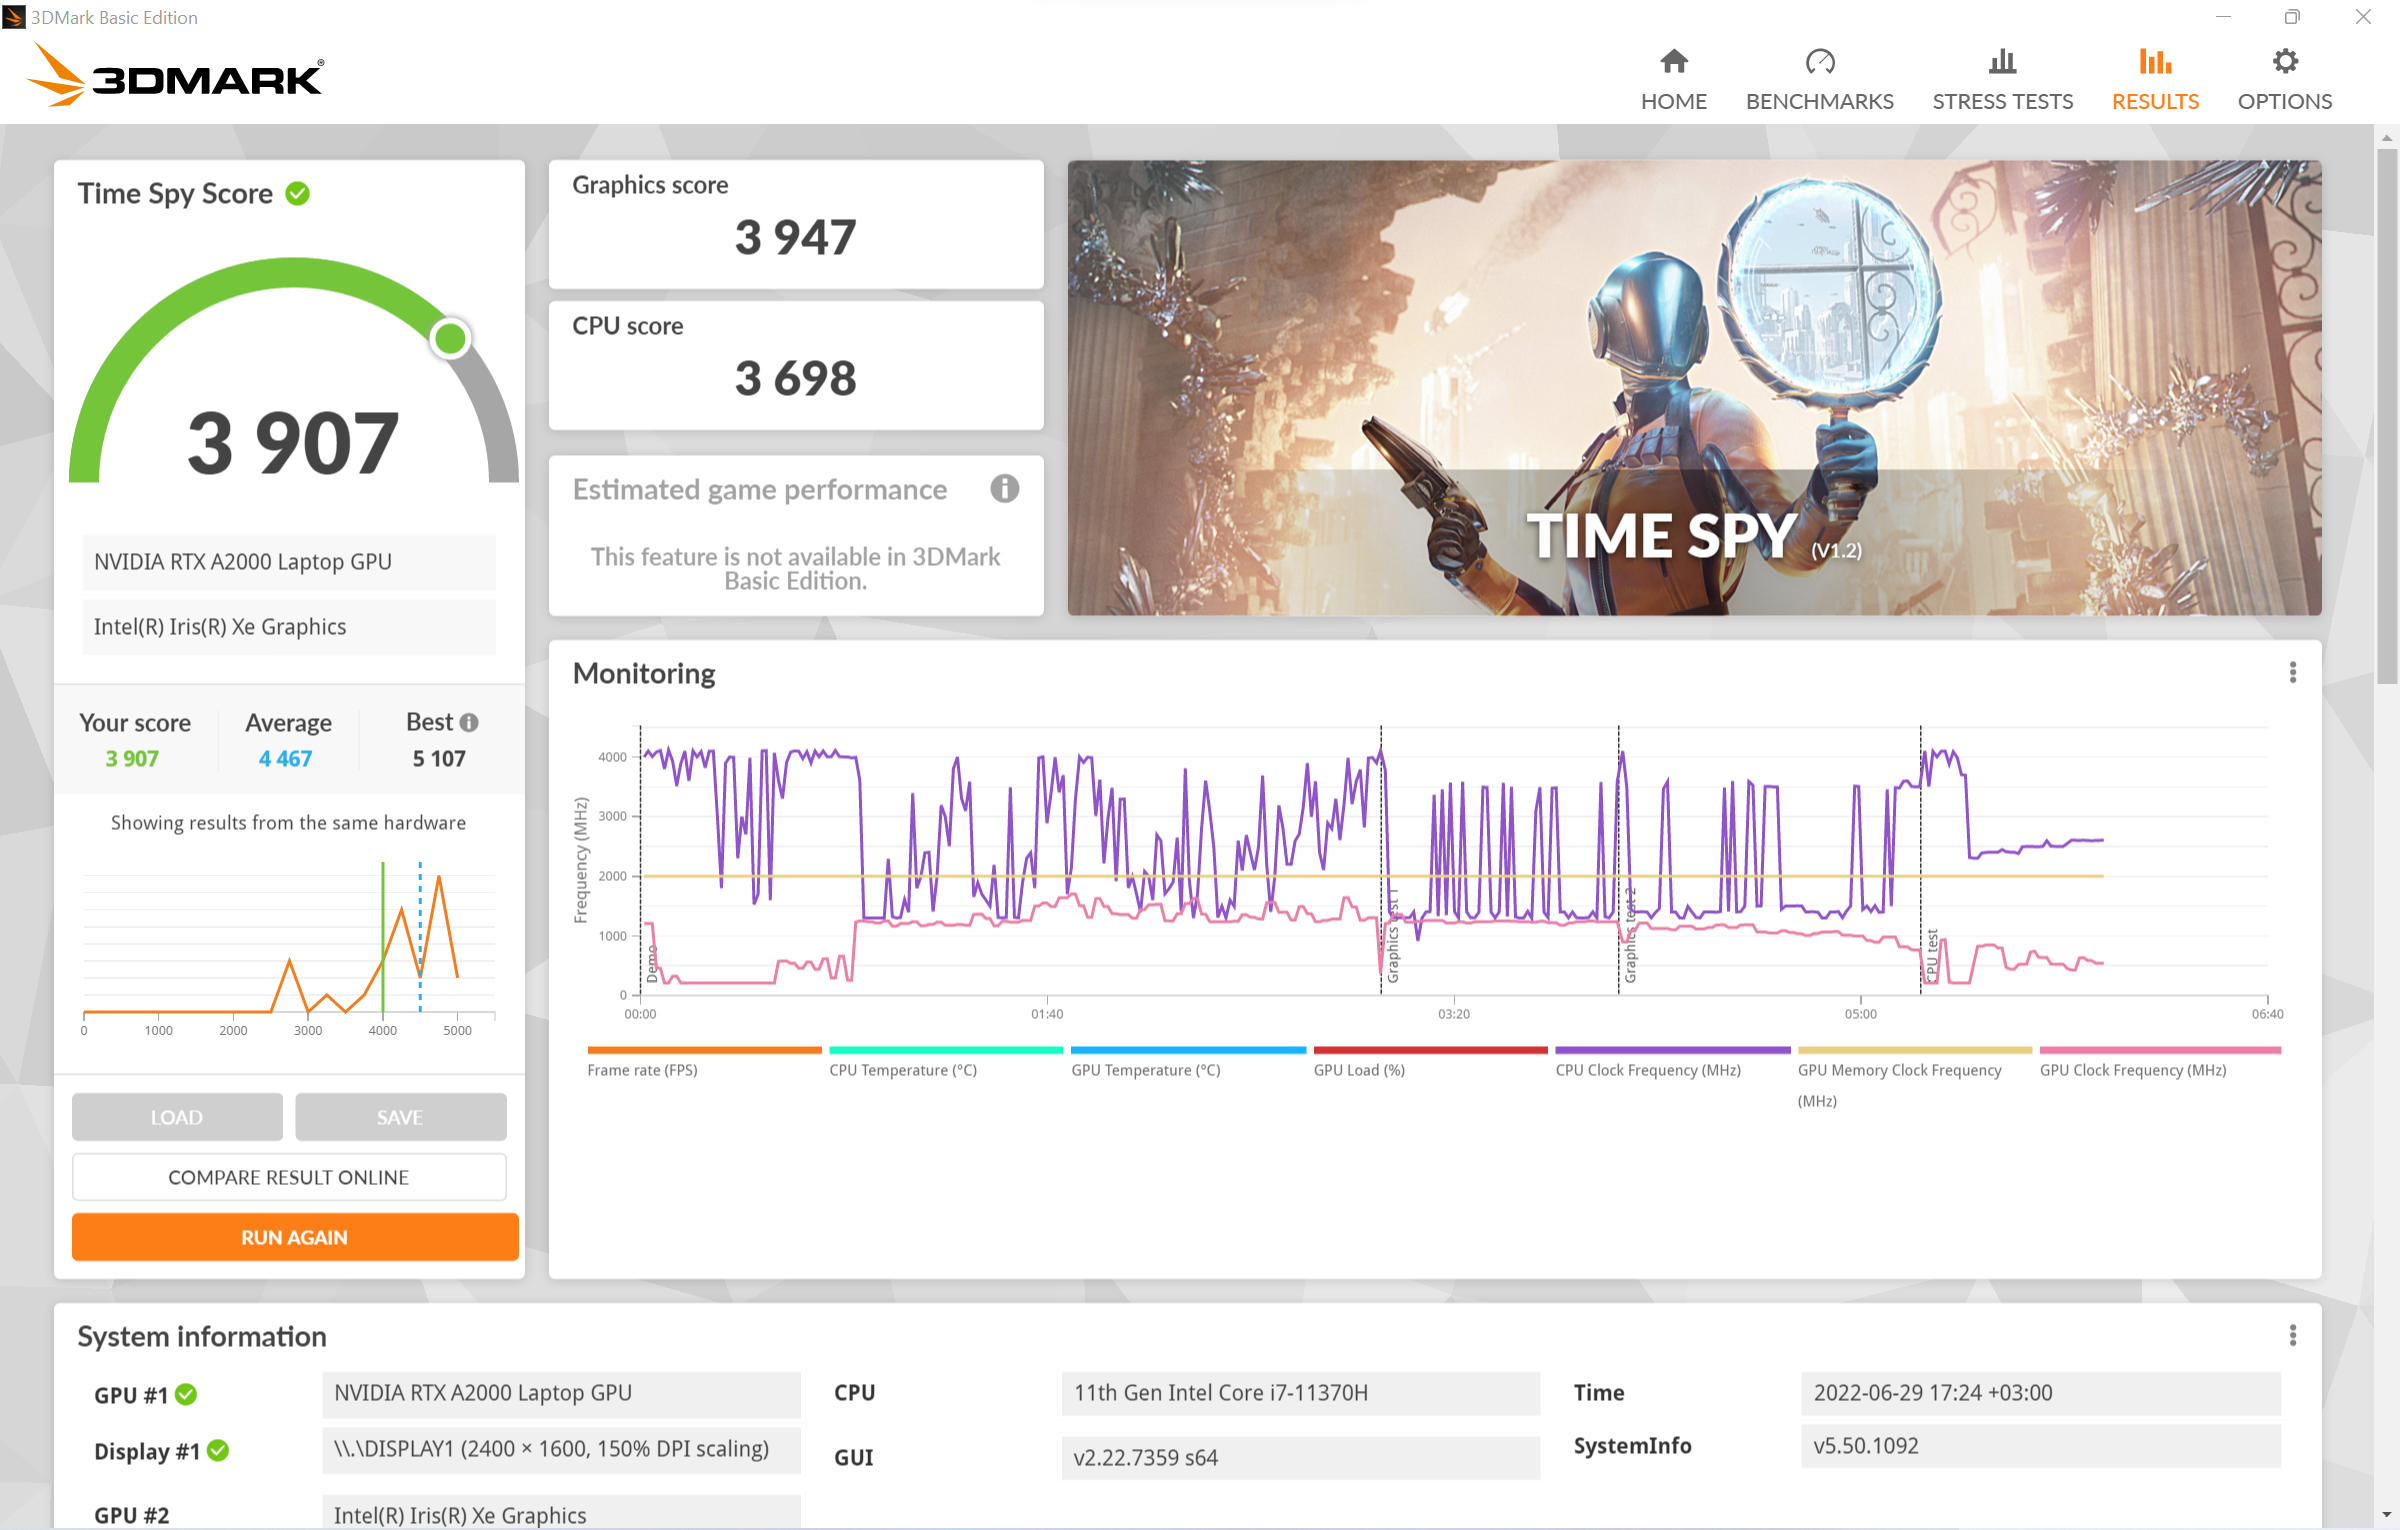This screenshot has width=2400, height=1530.
Task: Open the Monitoring panel three-dot menu
Action: tap(2292, 673)
